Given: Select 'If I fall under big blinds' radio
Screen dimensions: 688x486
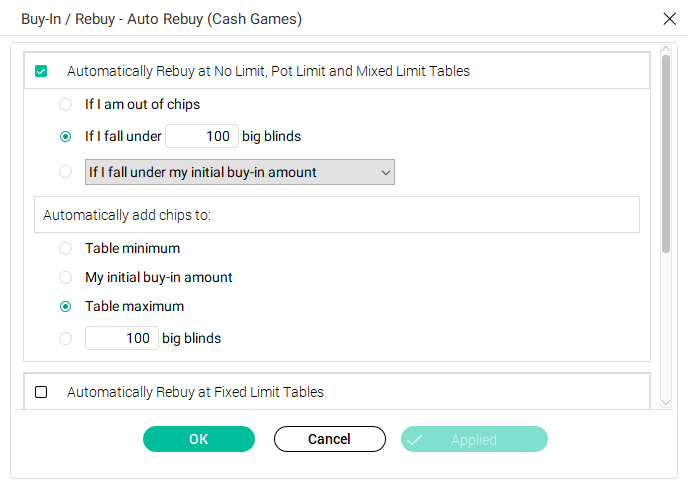Looking at the screenshot, I should 66,136.
